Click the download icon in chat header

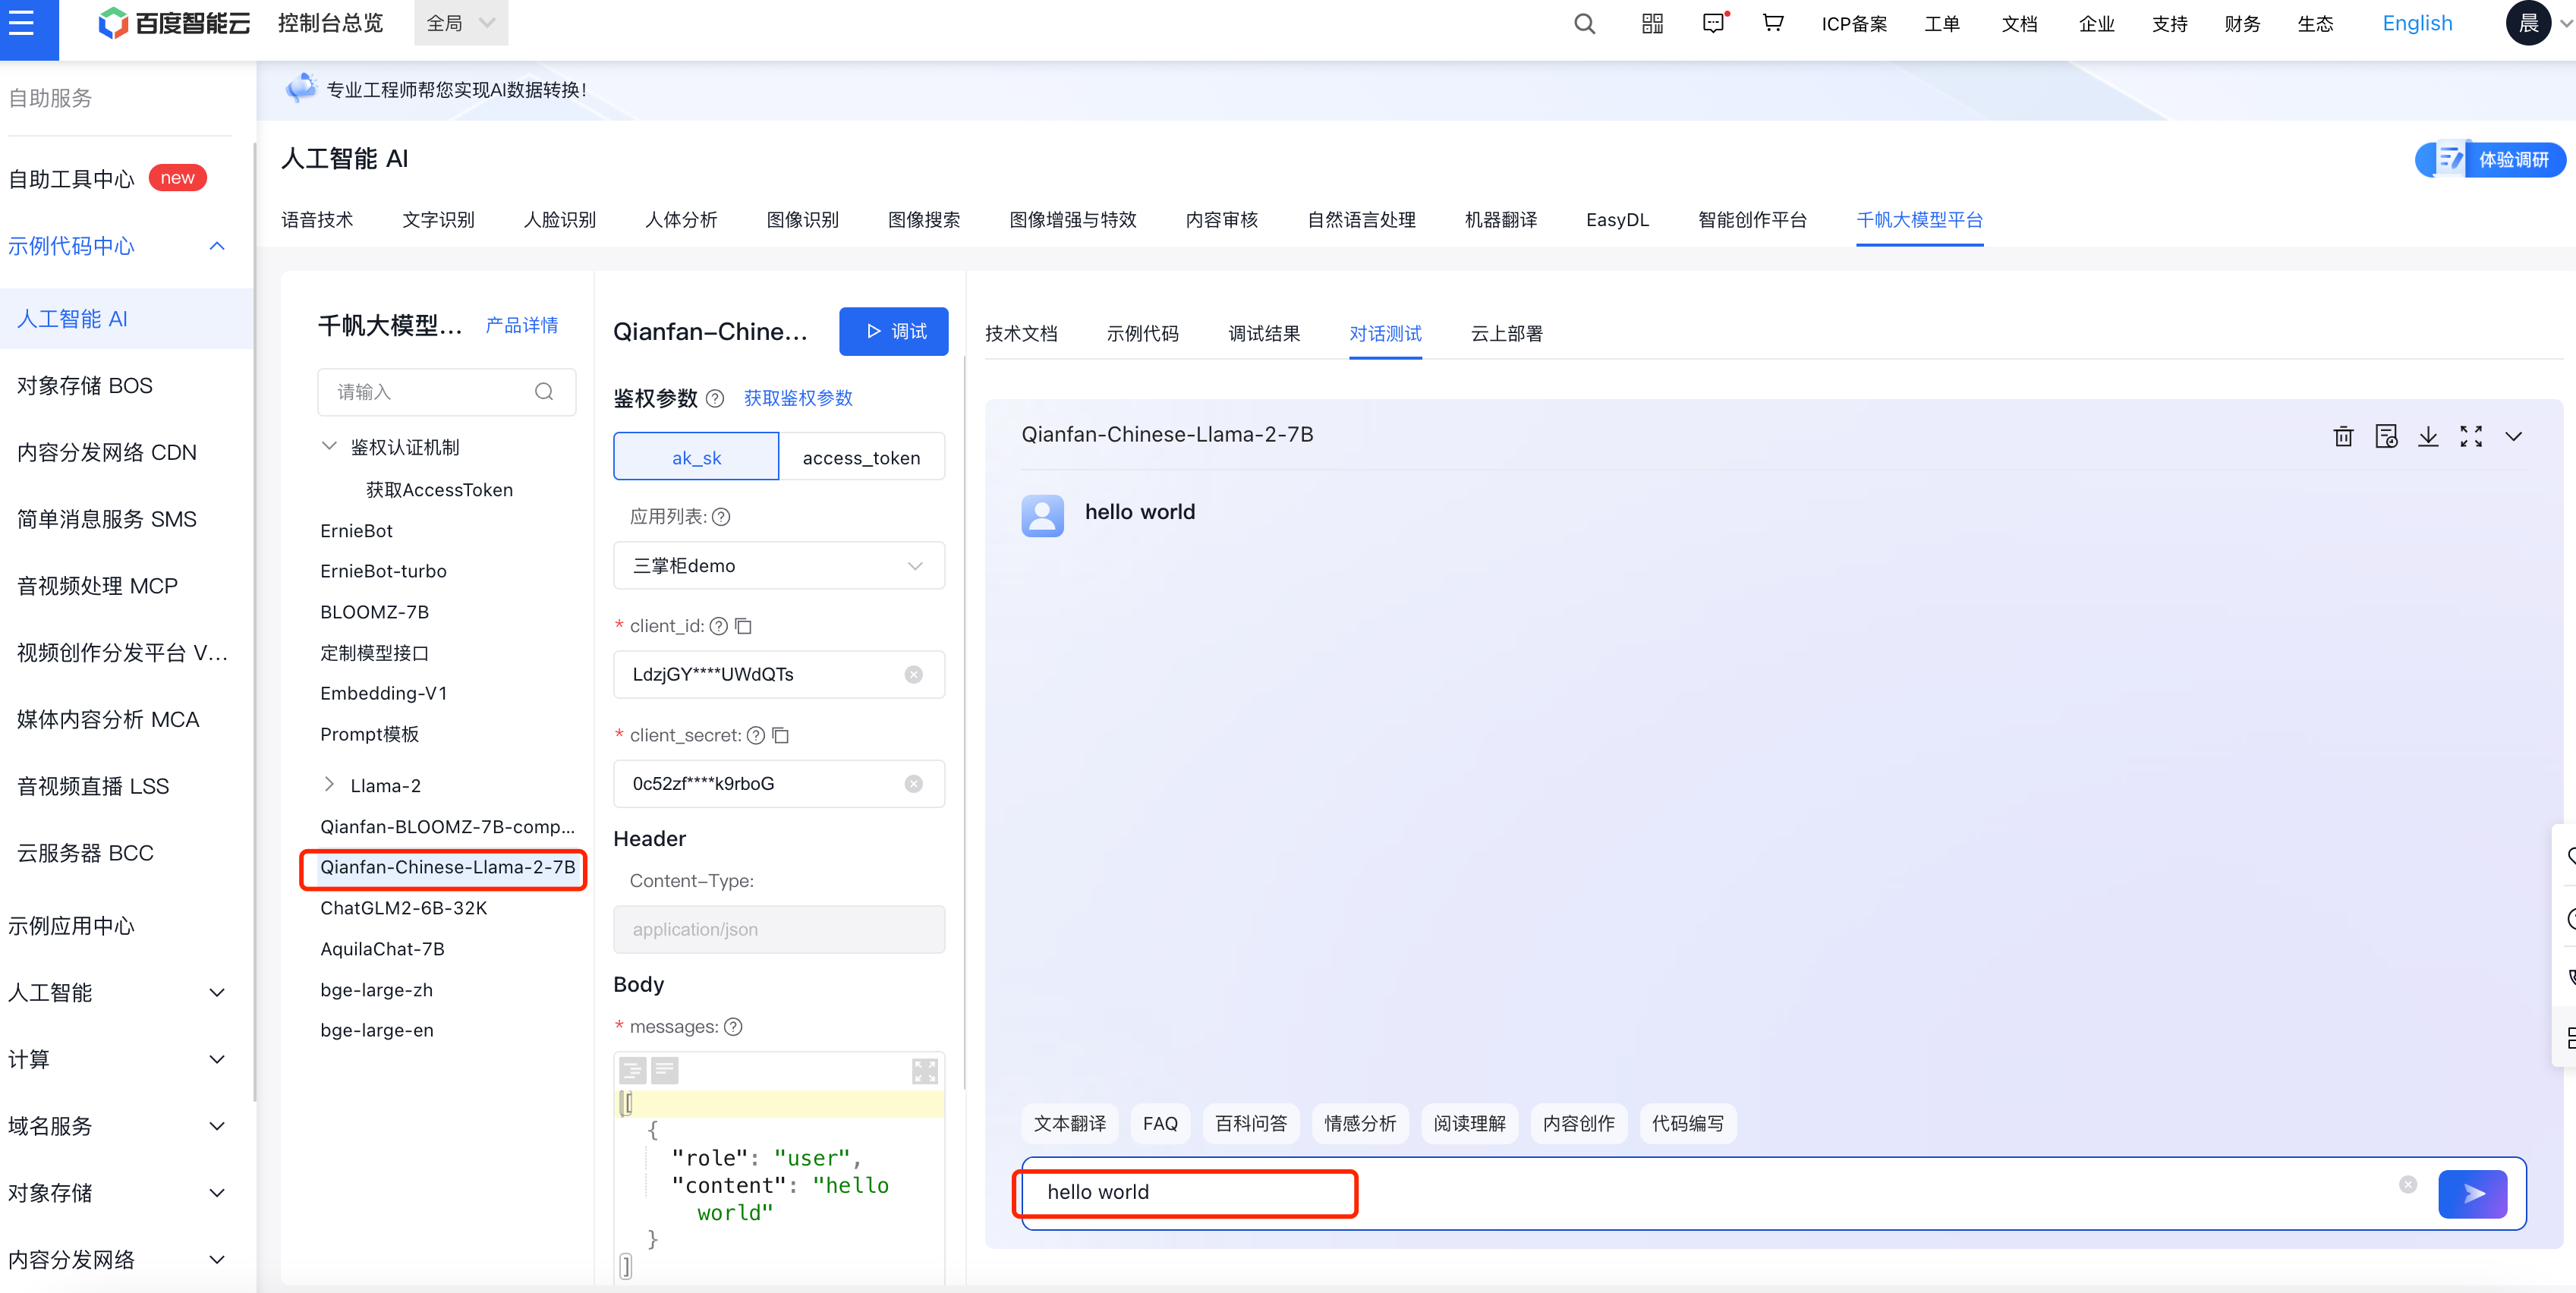(2428, 436)
